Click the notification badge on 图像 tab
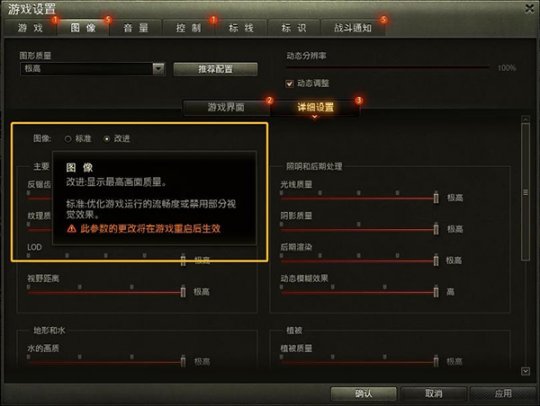Image resolution: width=540 pixels, height=406 pixels. click(x=108, y=19)
